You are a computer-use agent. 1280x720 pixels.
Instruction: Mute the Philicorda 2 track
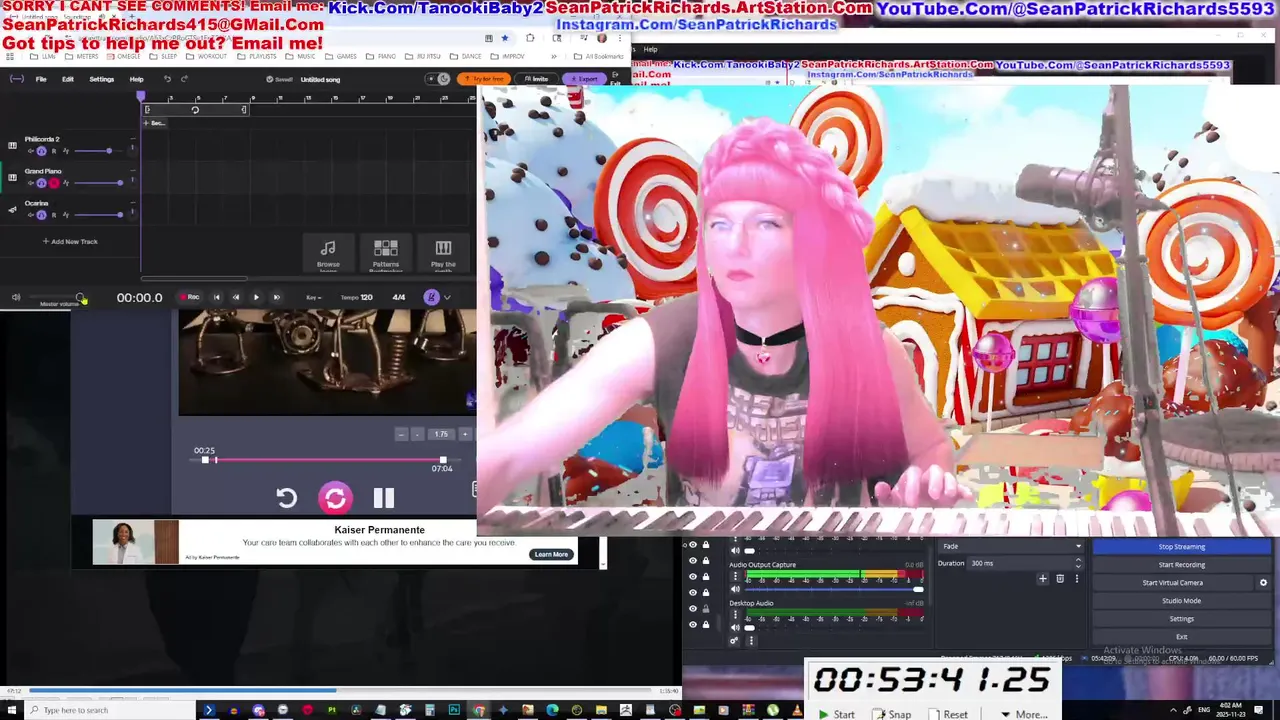coord(31,151)
